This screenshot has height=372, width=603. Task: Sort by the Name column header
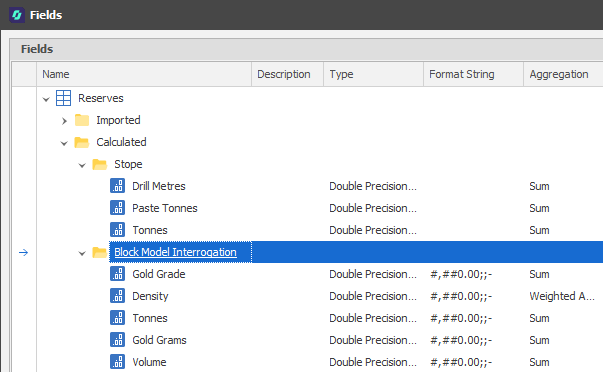(x=144, y=74)
